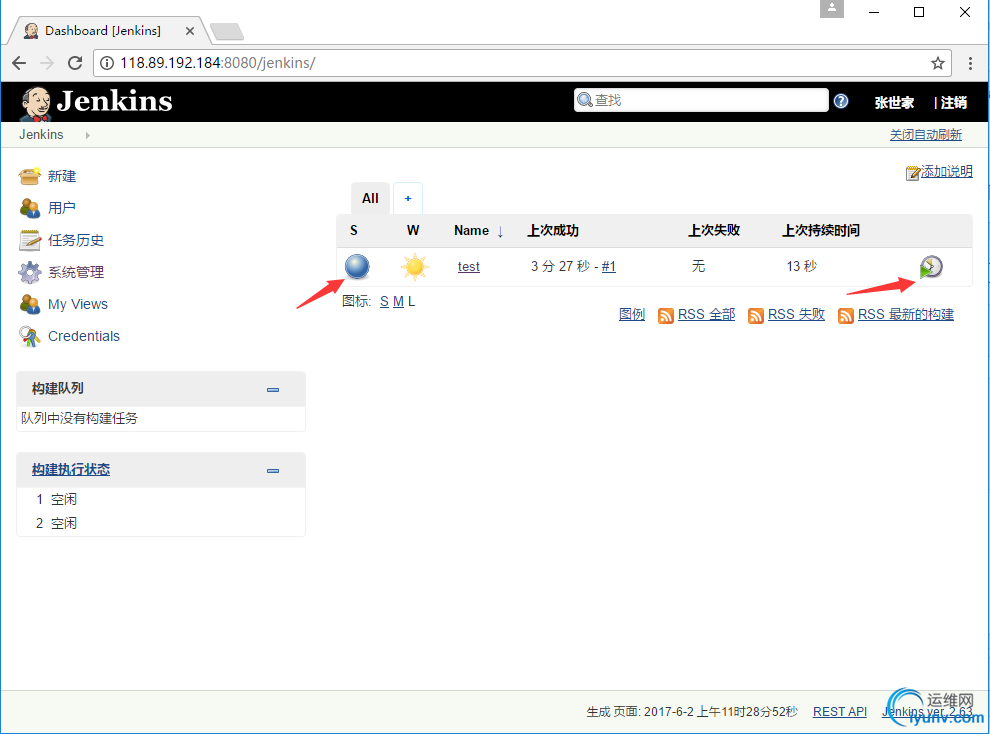990x734 pixels.
Task: Click the 用户 people icon
Action: pos(30,208)
